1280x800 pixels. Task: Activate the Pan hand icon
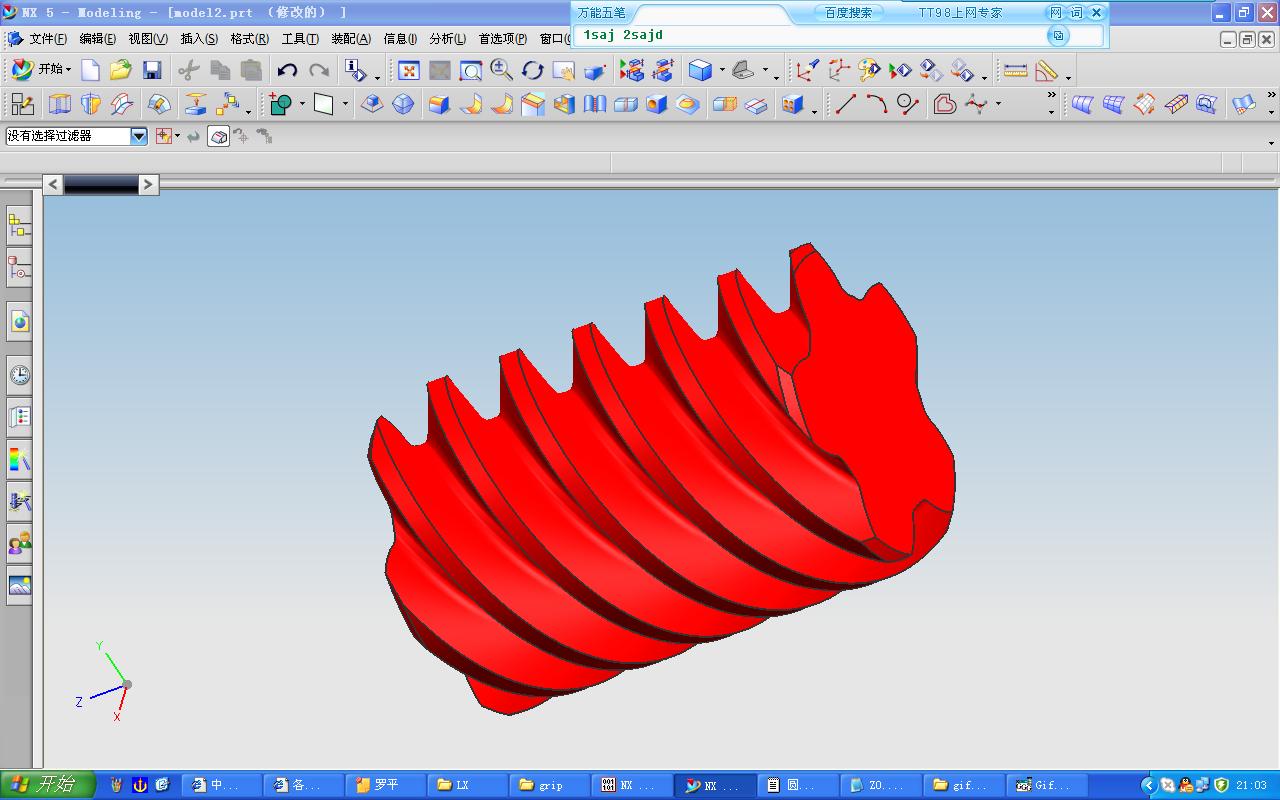[563, 70]
